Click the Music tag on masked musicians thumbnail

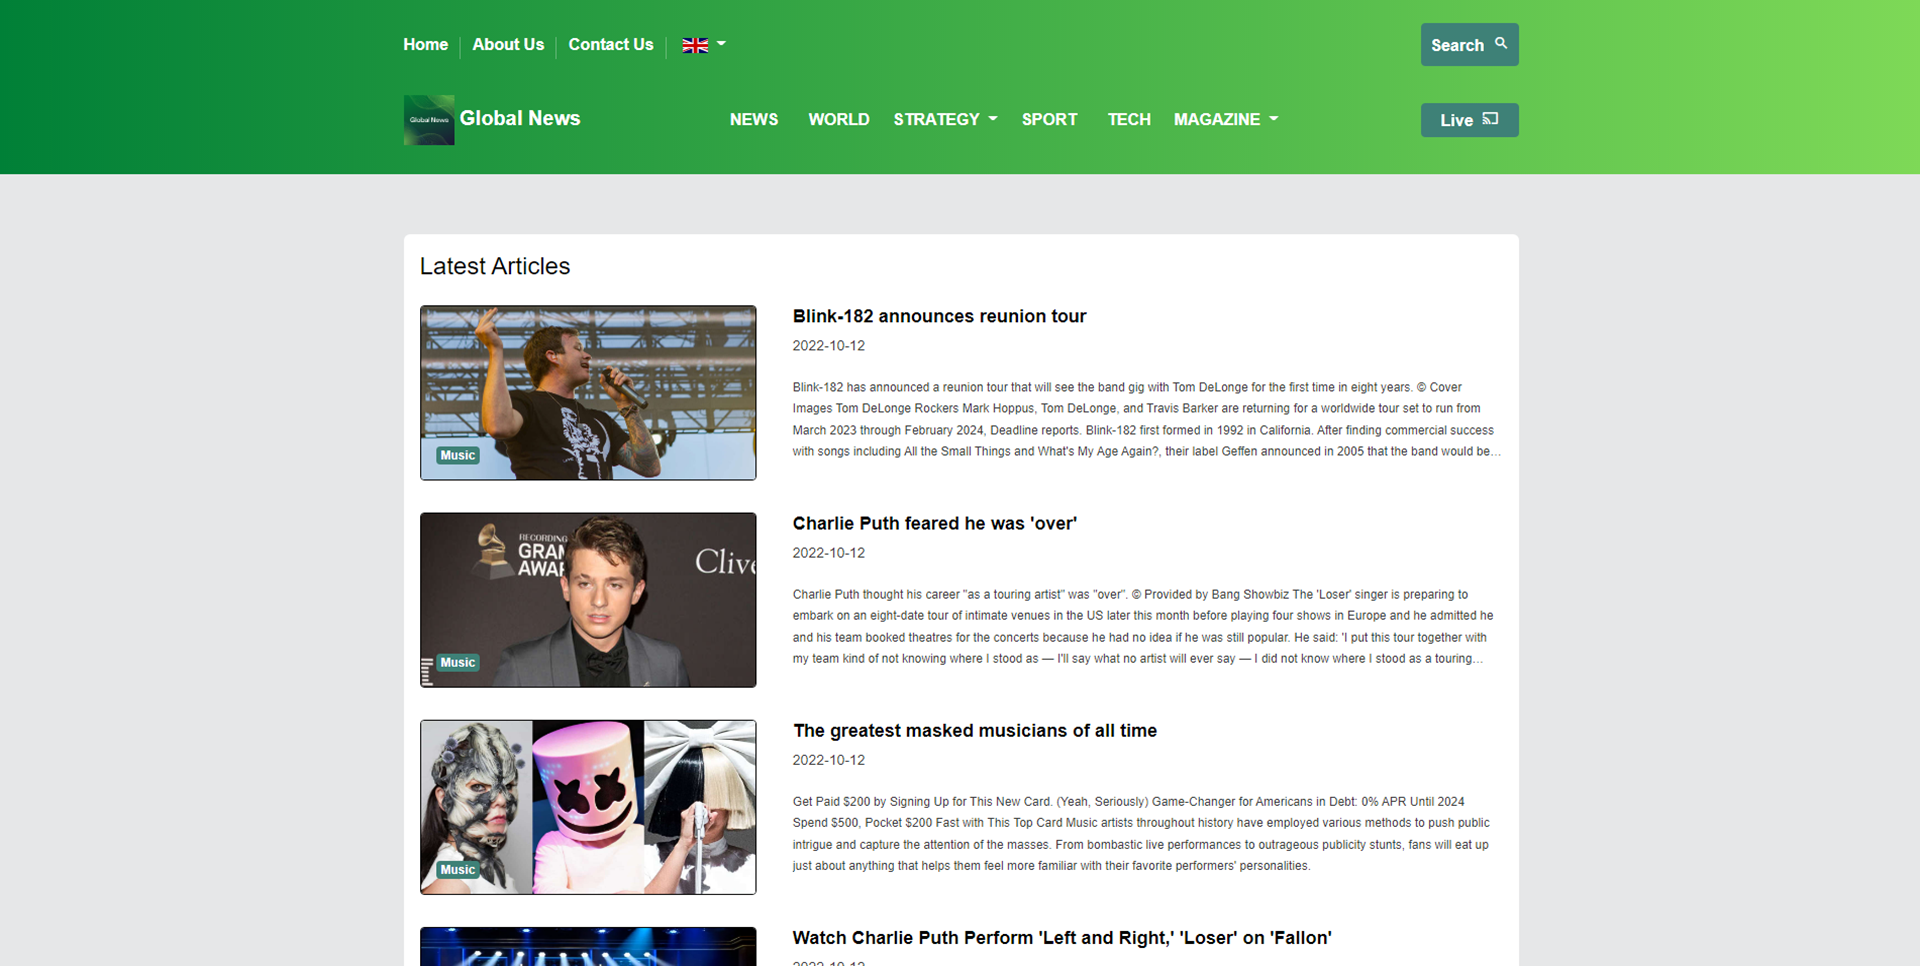pos(458,869)
